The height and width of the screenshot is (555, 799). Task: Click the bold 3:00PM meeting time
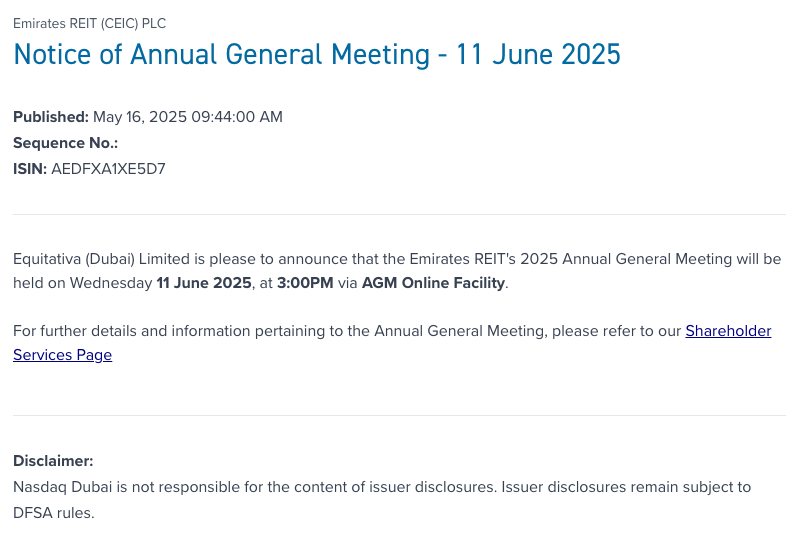[305, 283]
